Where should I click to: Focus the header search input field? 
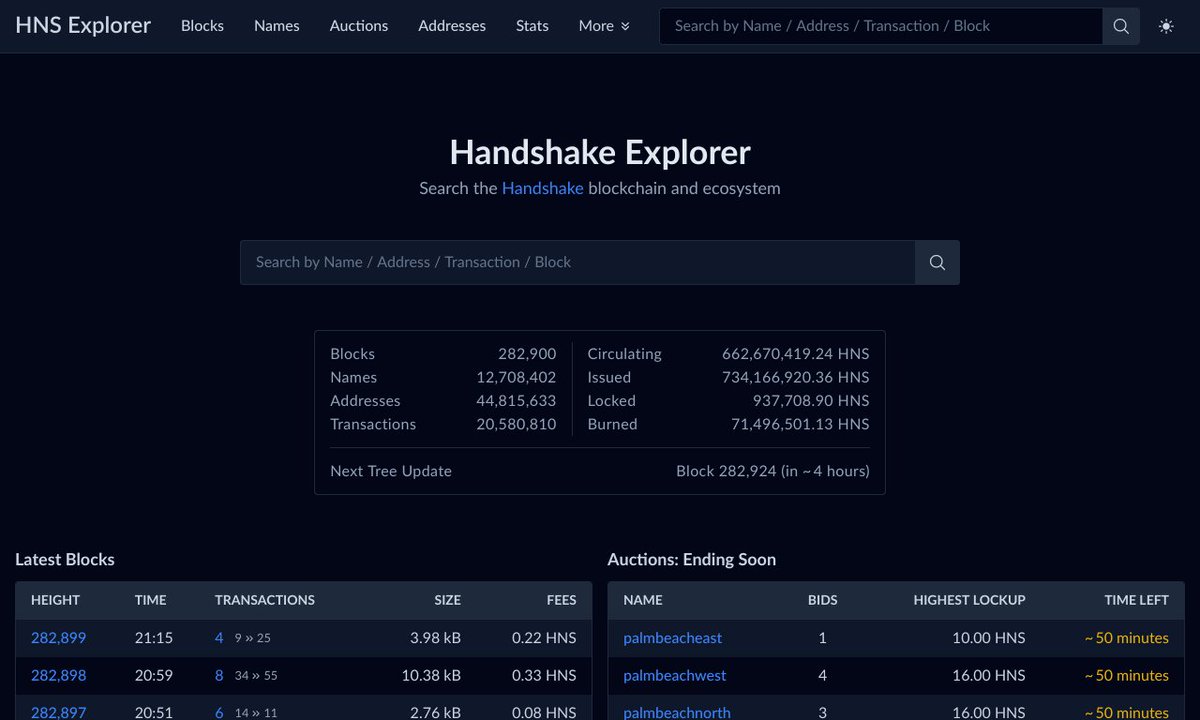[x=881, y=26]
